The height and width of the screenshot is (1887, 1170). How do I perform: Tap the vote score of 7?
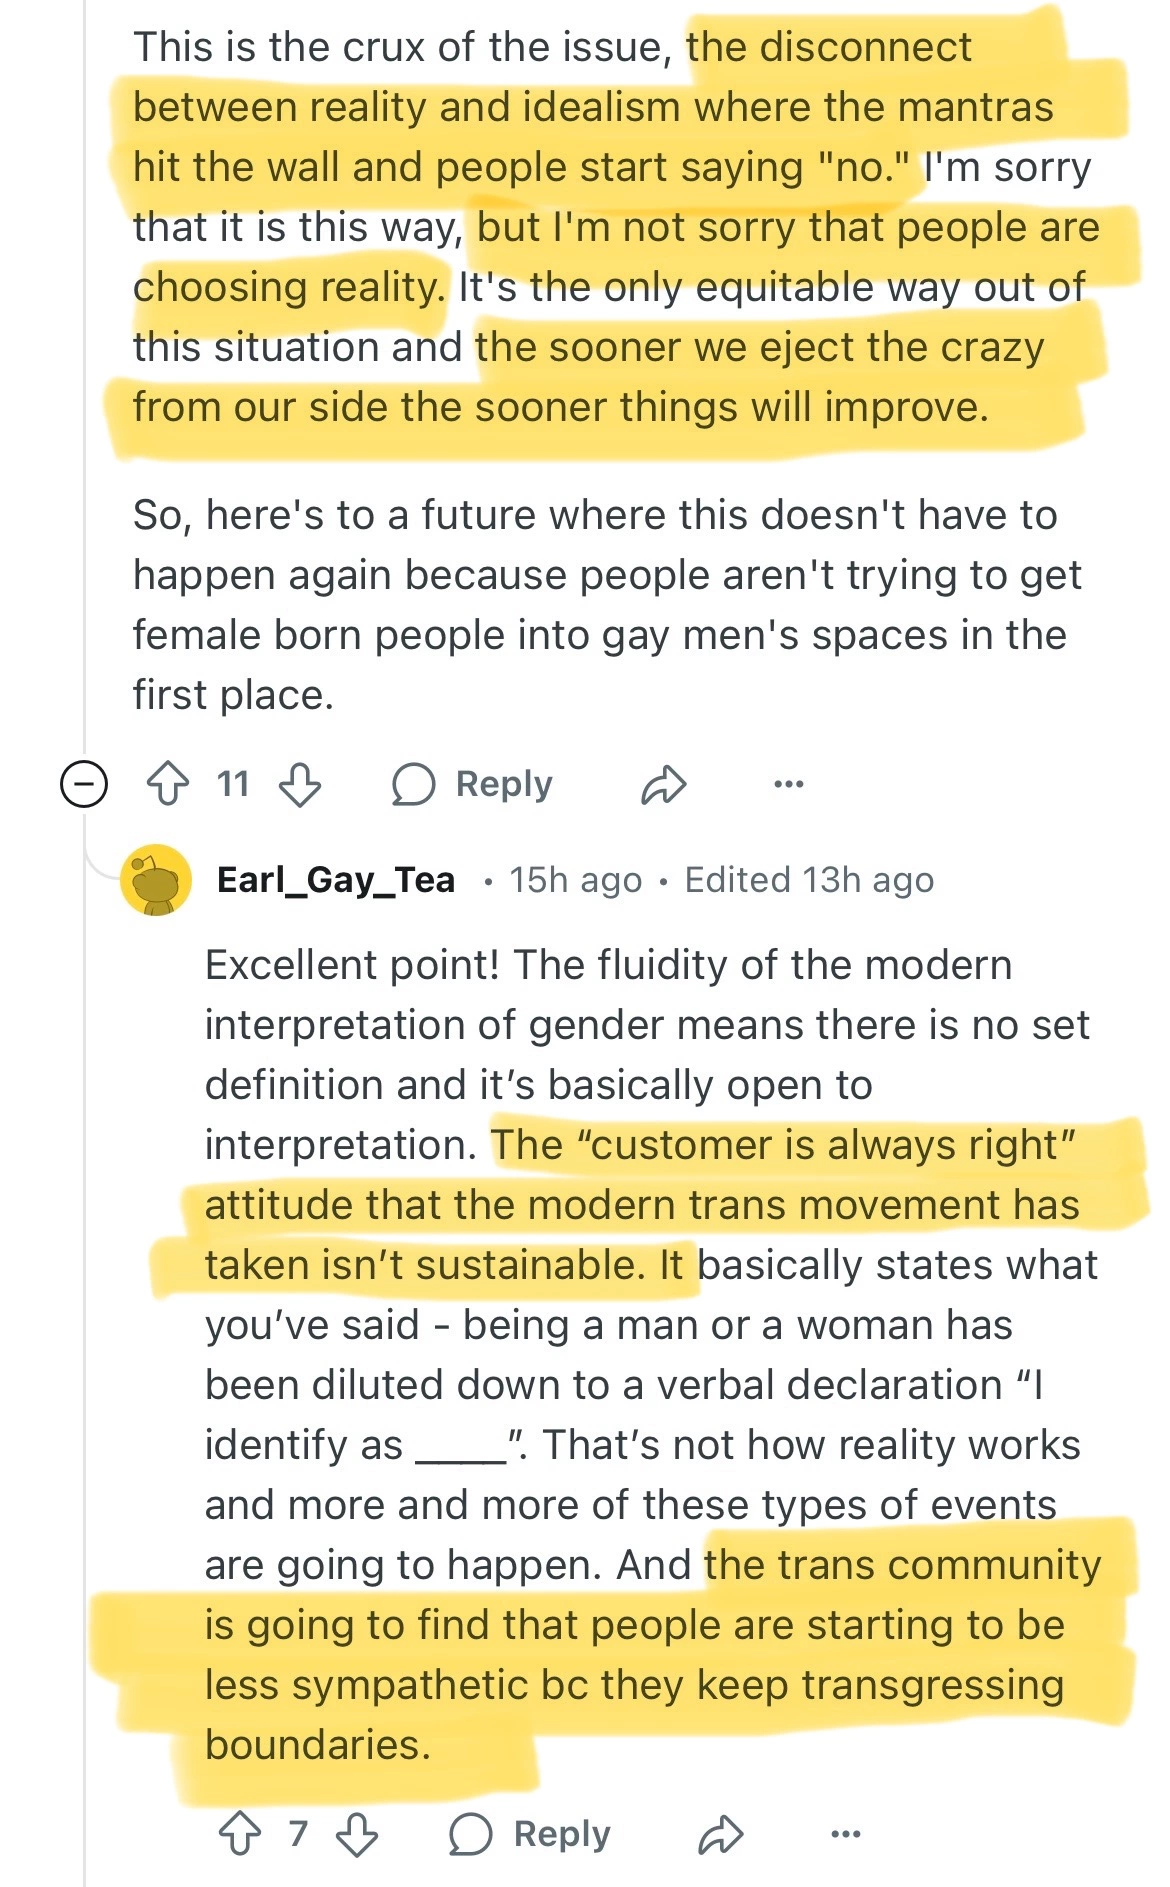tap(298, 1834)
